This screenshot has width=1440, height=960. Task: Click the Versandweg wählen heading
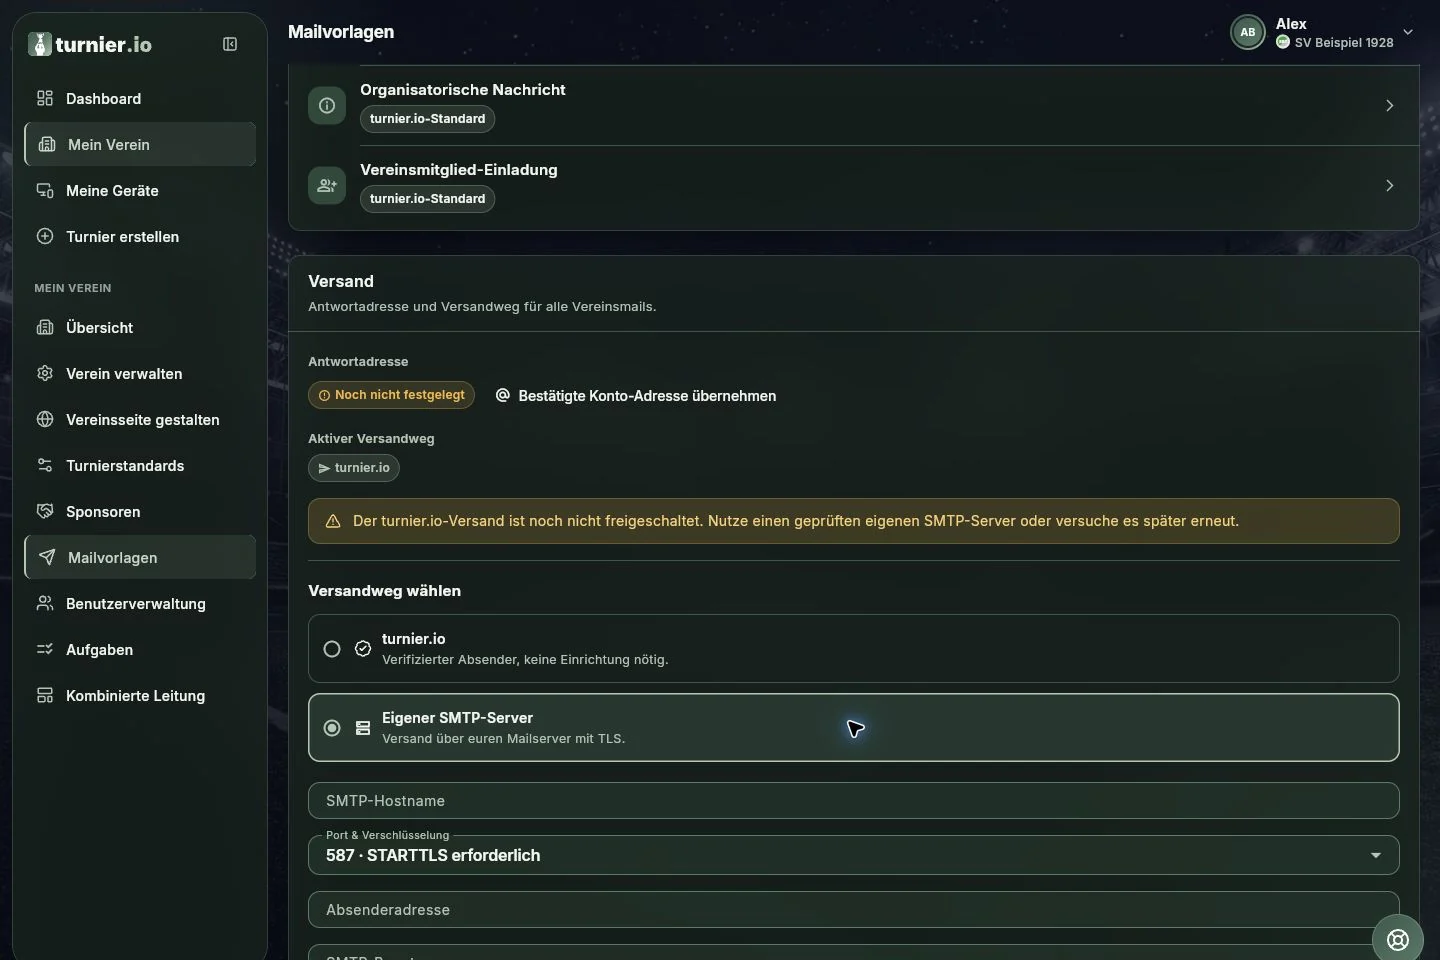tap(385, 591)
